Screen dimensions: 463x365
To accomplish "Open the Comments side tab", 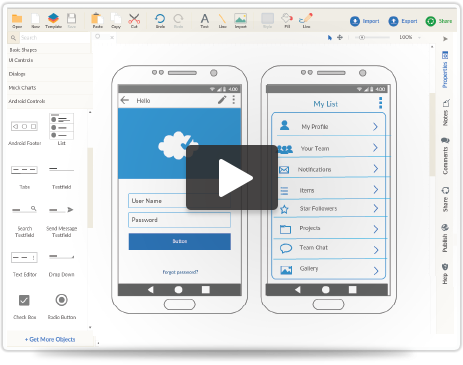I will pos(445,156).
